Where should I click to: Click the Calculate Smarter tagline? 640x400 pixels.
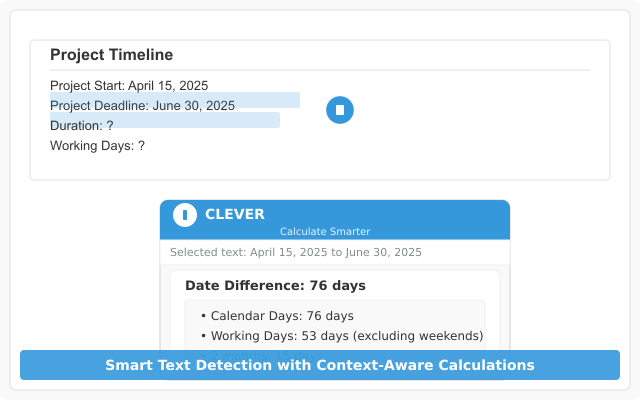325,232
